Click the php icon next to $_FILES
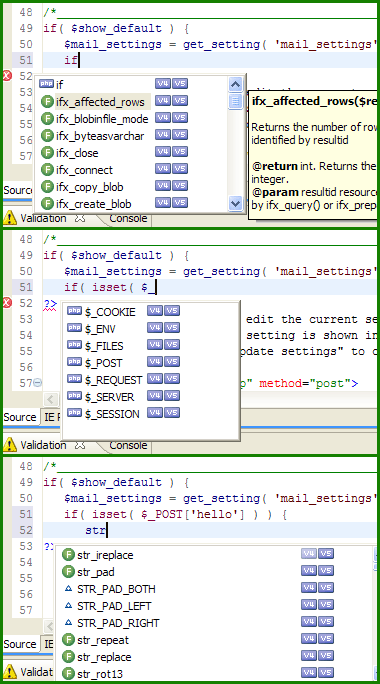The height and width of the screenshot is (684, 380). point(75,345)
